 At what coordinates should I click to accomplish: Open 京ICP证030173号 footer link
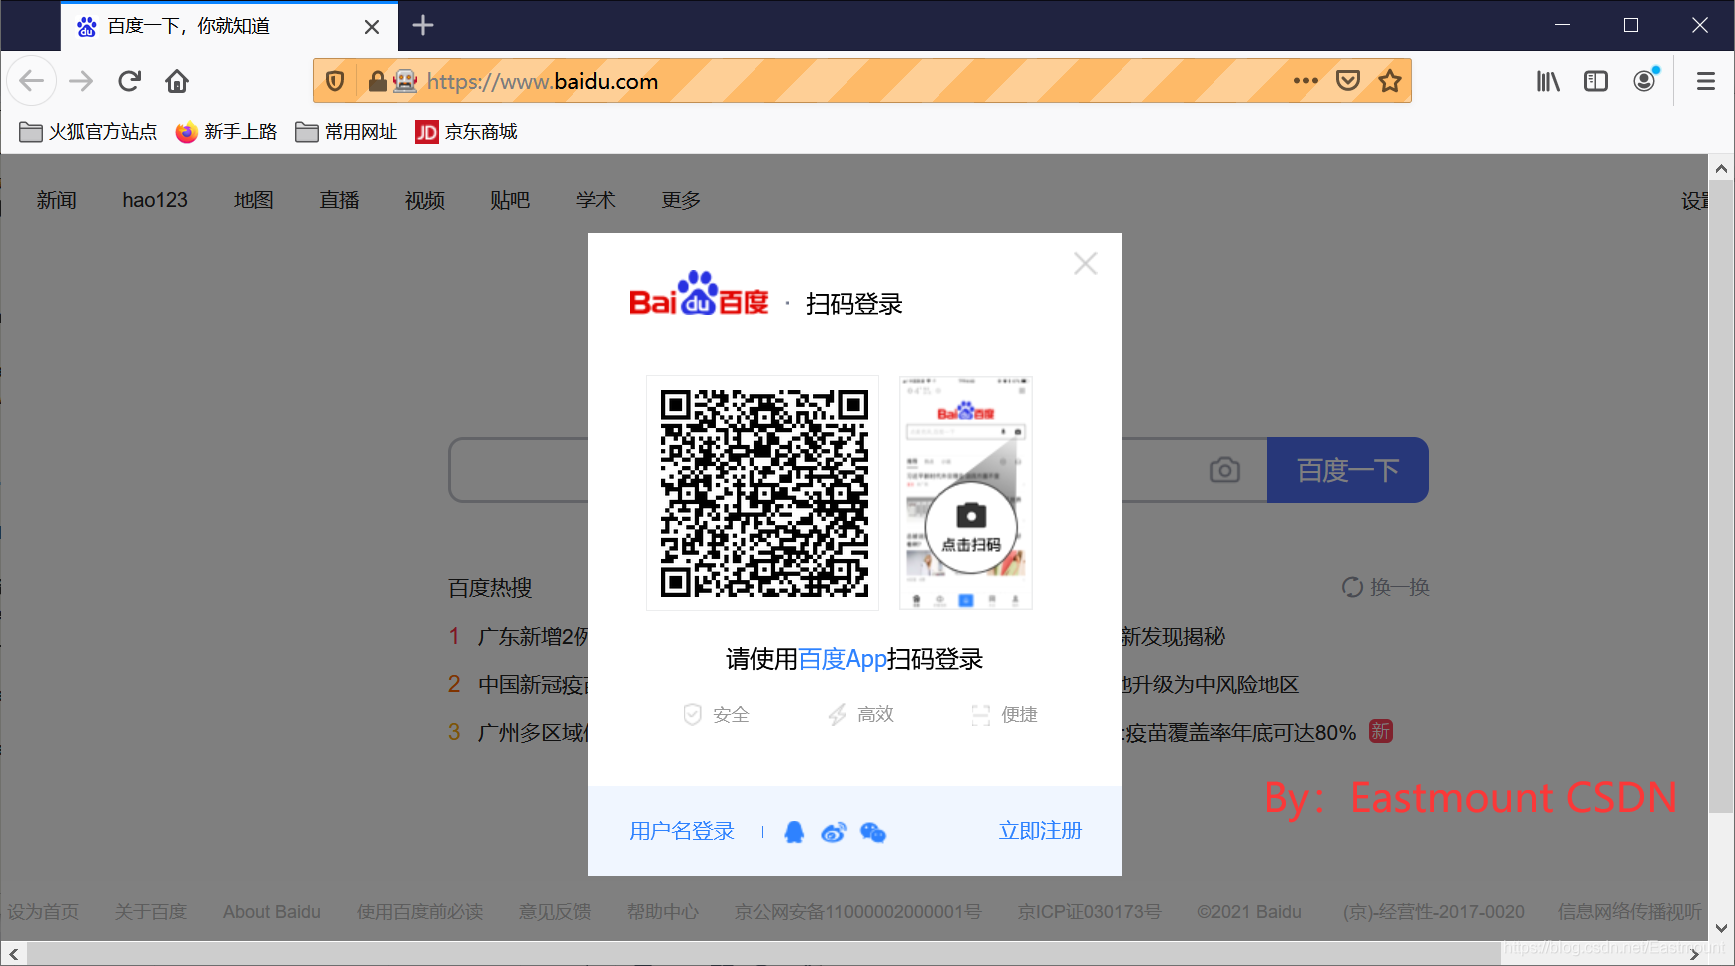click(1090, 912)
